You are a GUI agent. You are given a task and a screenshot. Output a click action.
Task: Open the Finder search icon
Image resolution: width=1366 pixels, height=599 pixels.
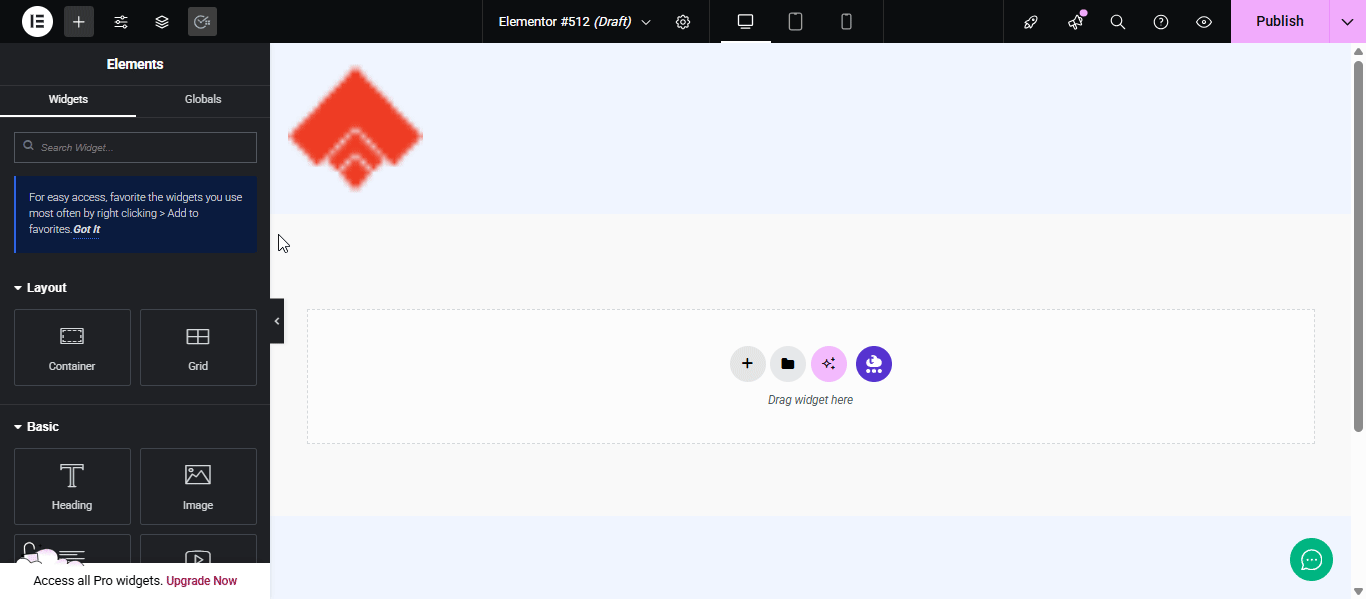coord(1118,22)
